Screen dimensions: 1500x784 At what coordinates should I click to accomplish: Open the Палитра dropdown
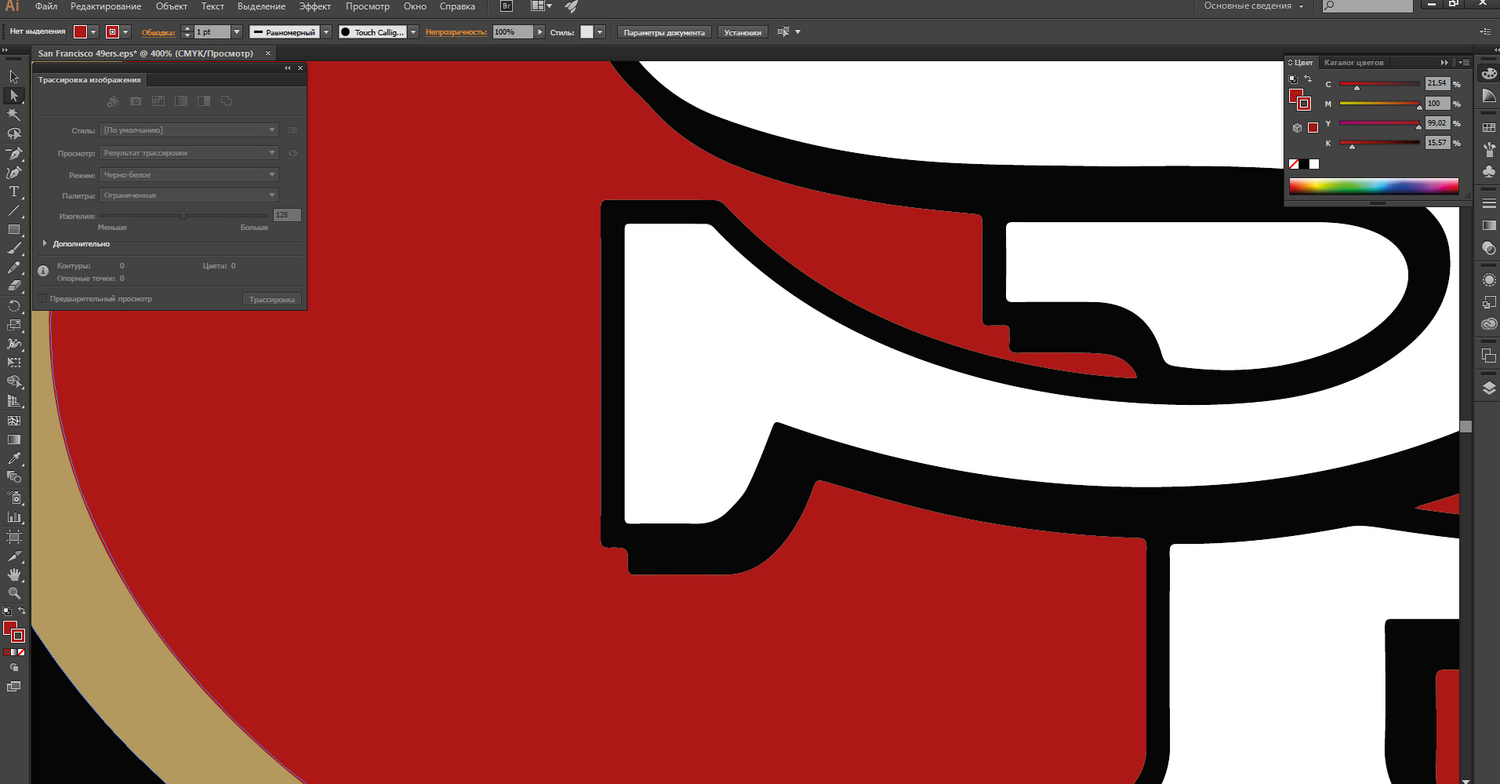(x=189, y=196)
